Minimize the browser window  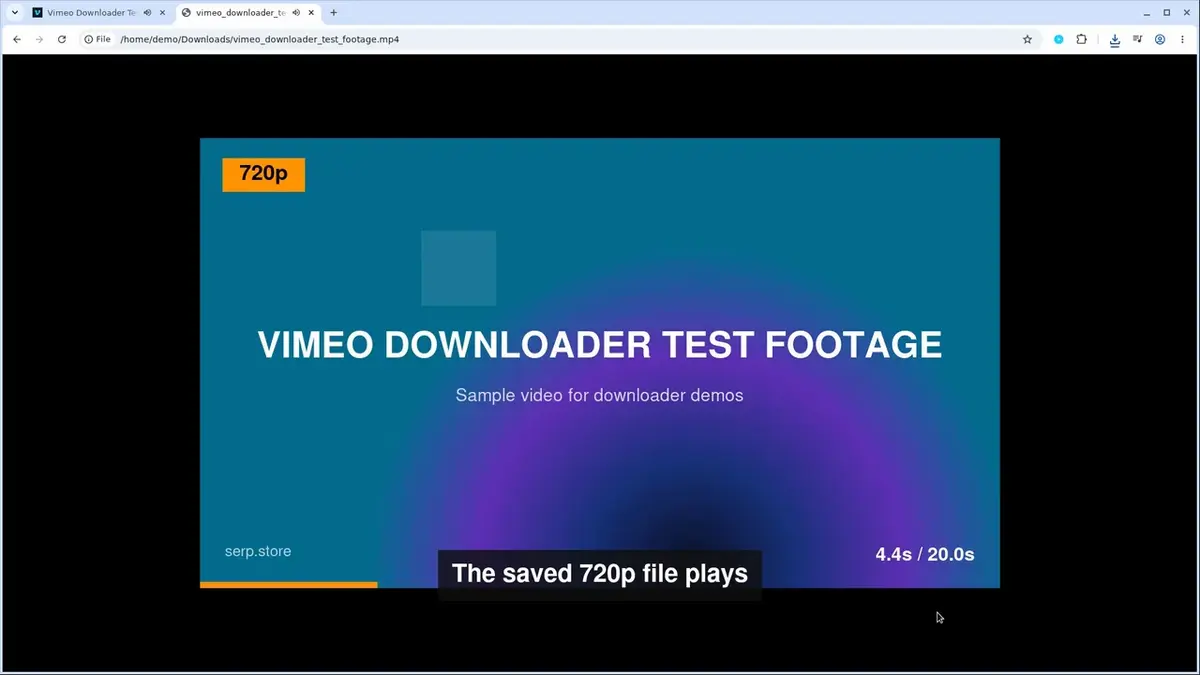tap(1146, 13)
